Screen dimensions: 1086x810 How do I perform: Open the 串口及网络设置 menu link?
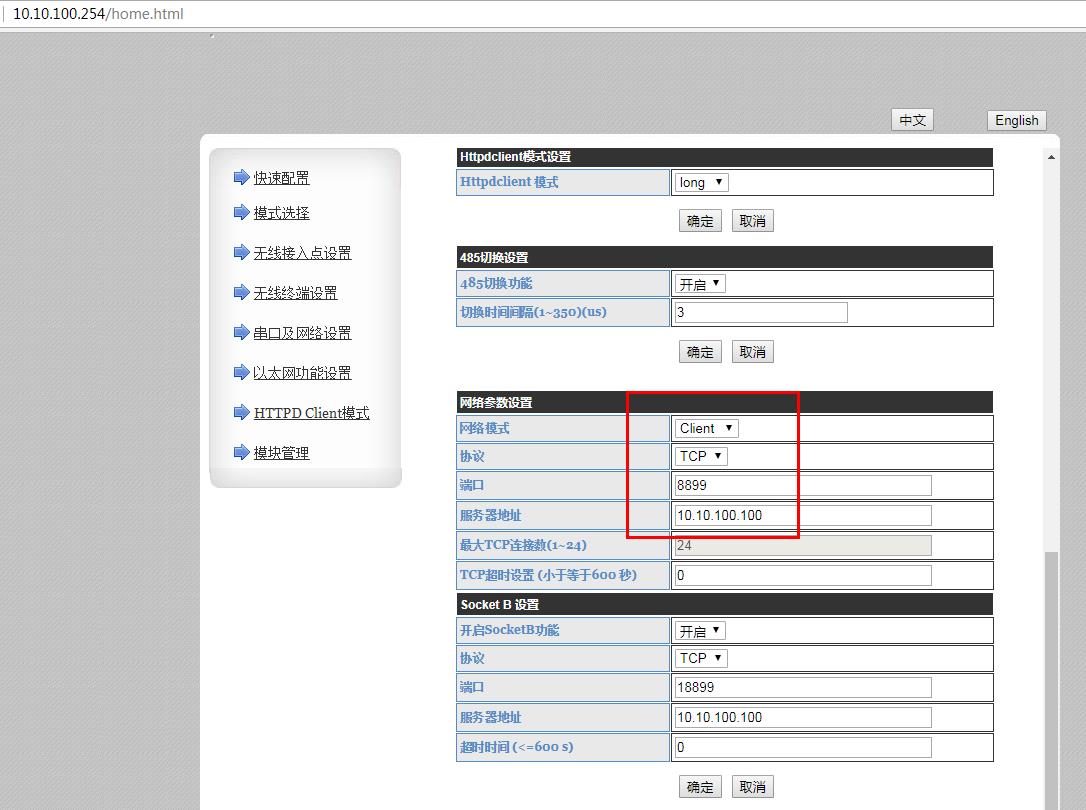[302, 333]
